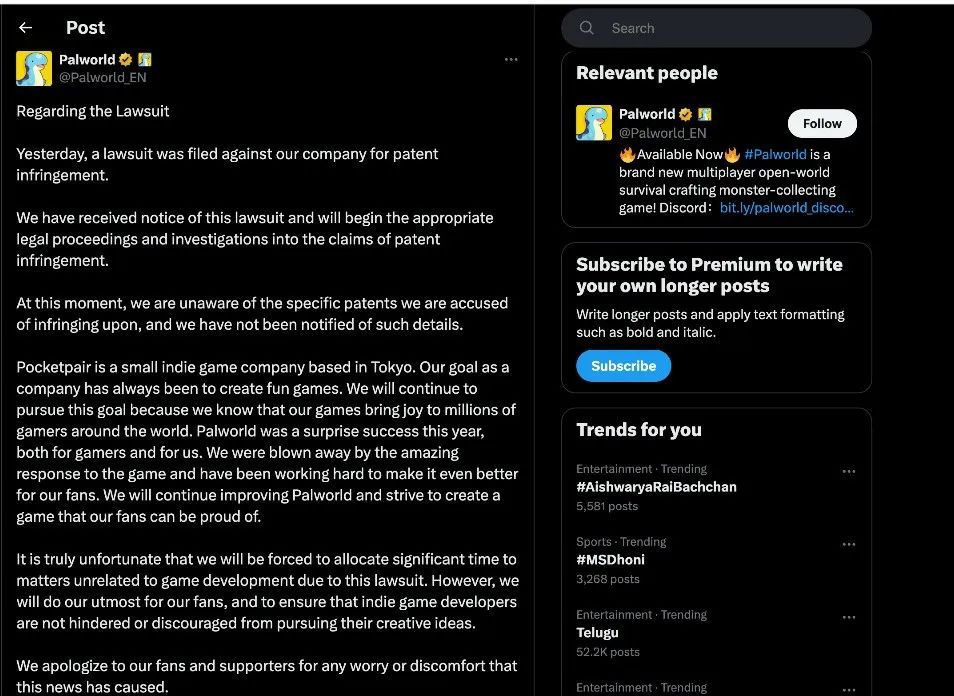Open the Telugu trending topic
The height and width of the screenshot is (696, 954).
click(x=597, y=633)
